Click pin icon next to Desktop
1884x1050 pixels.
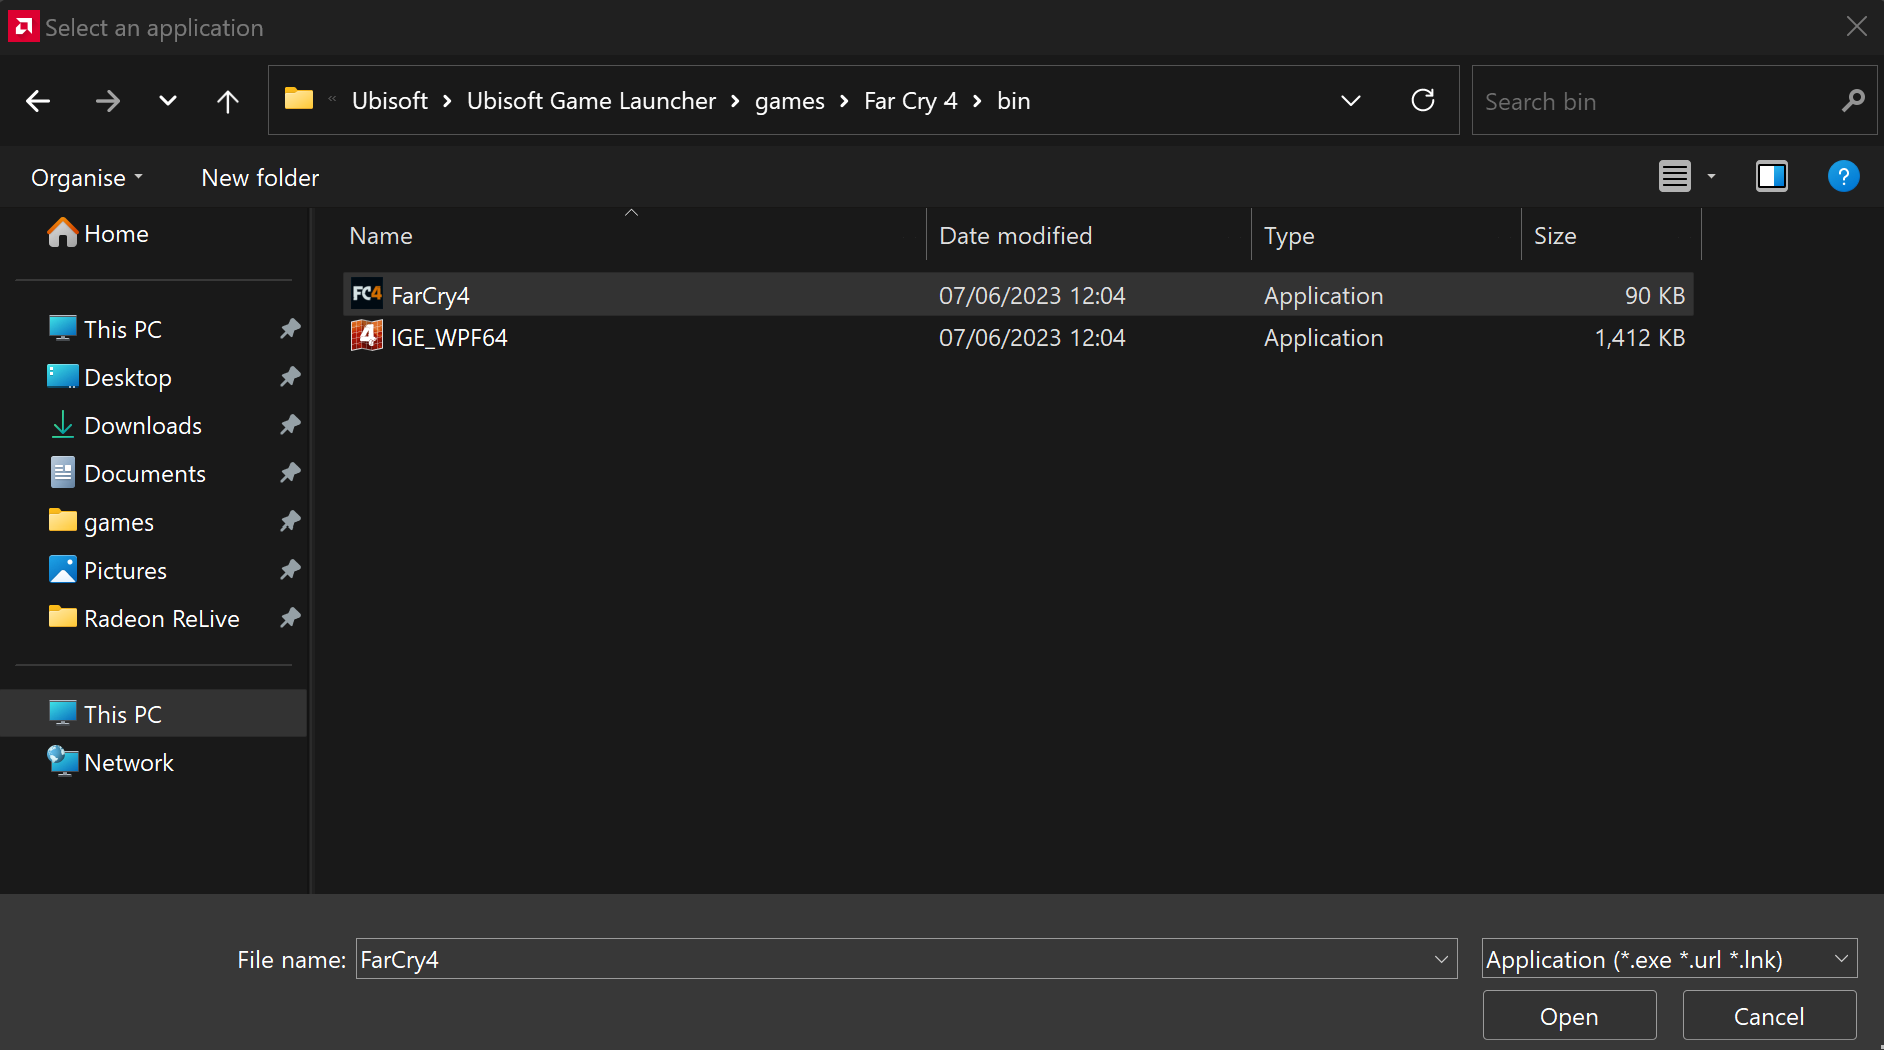[290, 377]
